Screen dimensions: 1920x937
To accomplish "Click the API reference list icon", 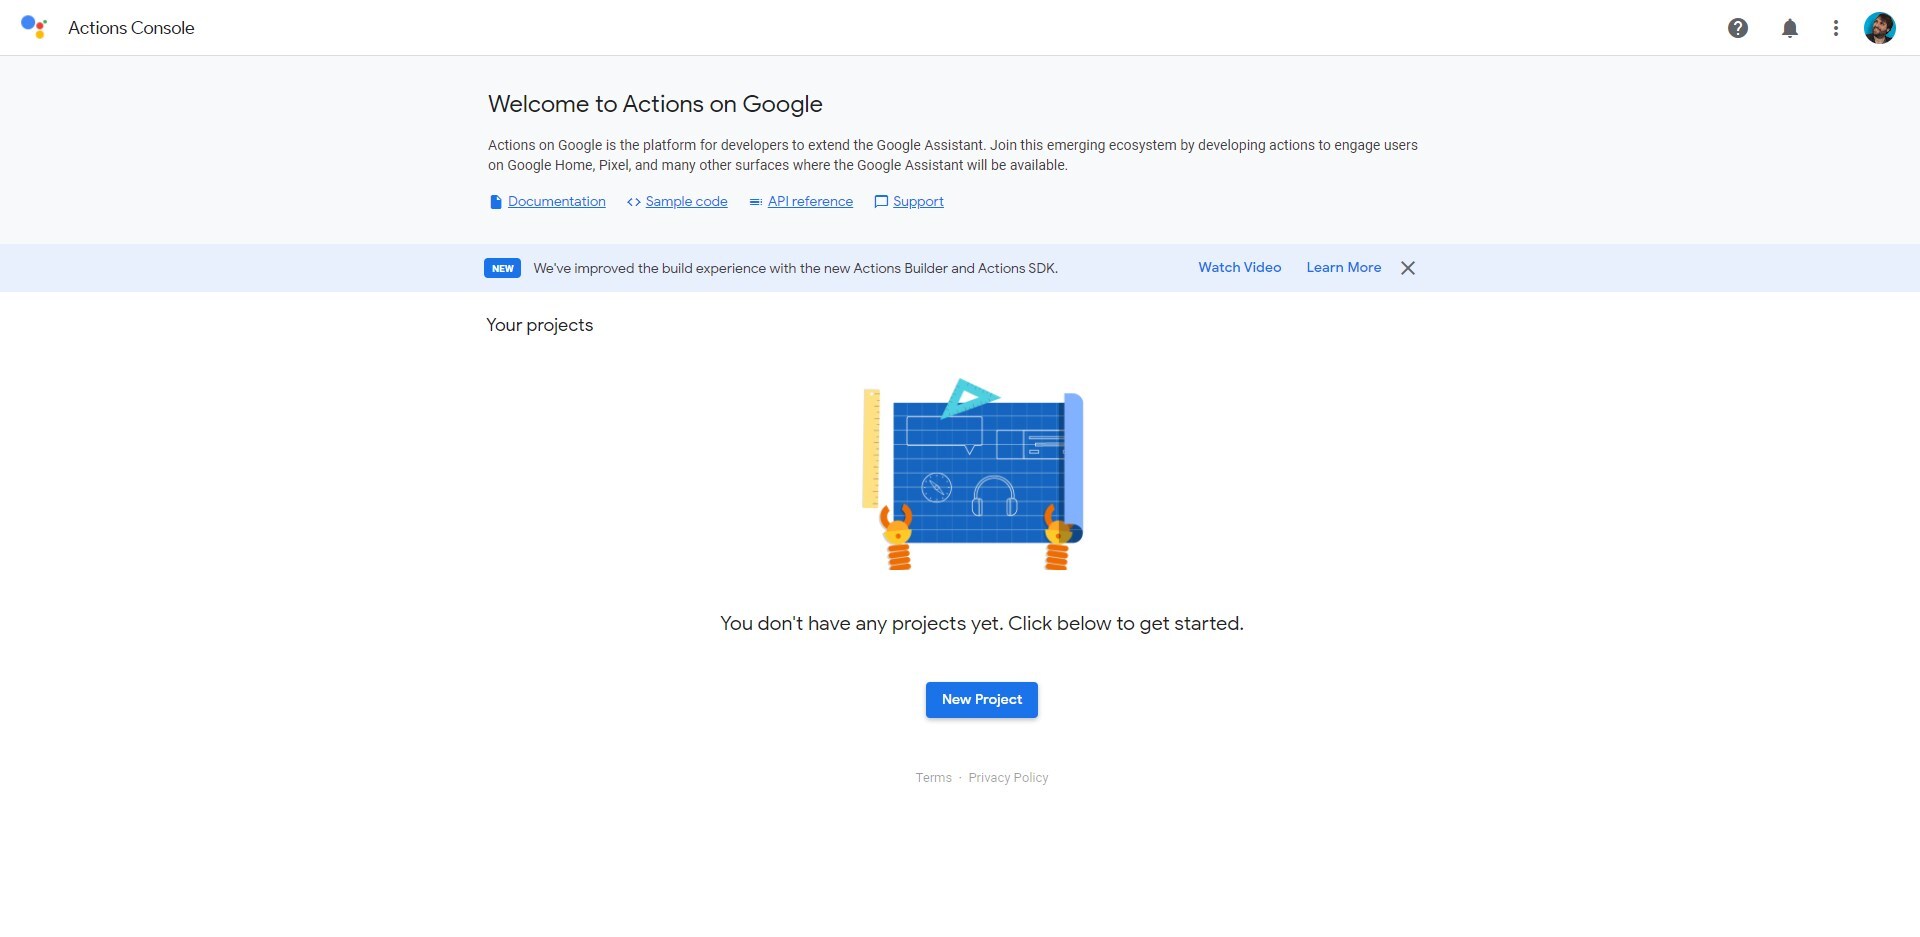I will click(x=756, y=202).
